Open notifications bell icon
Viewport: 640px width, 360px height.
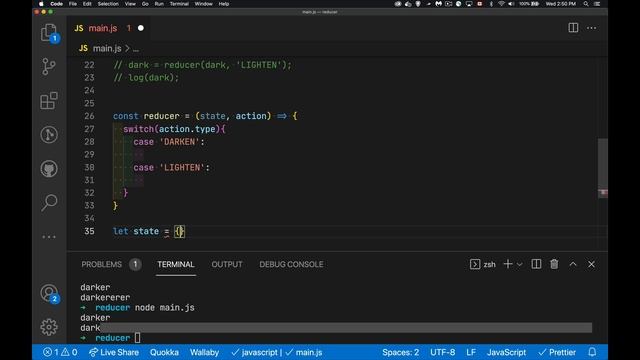[x=592, y=352]
